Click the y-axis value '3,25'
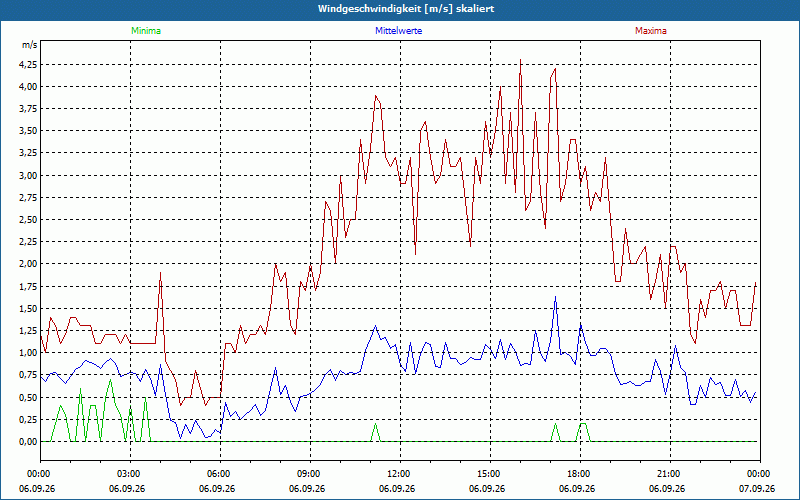This screenshot has width=800, height=500. pyautogui.click(x=28, y=153)
